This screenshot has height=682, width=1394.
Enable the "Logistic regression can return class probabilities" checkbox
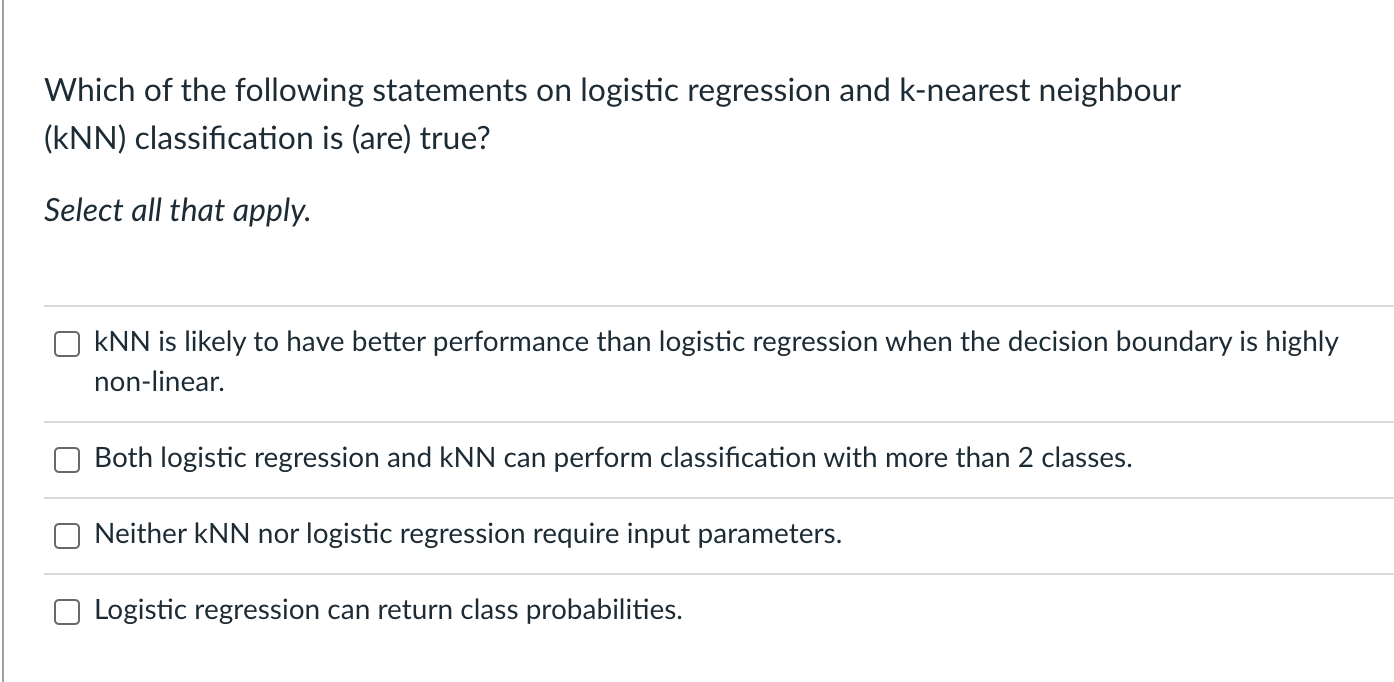pyautogui.click(x=67, y=612)
